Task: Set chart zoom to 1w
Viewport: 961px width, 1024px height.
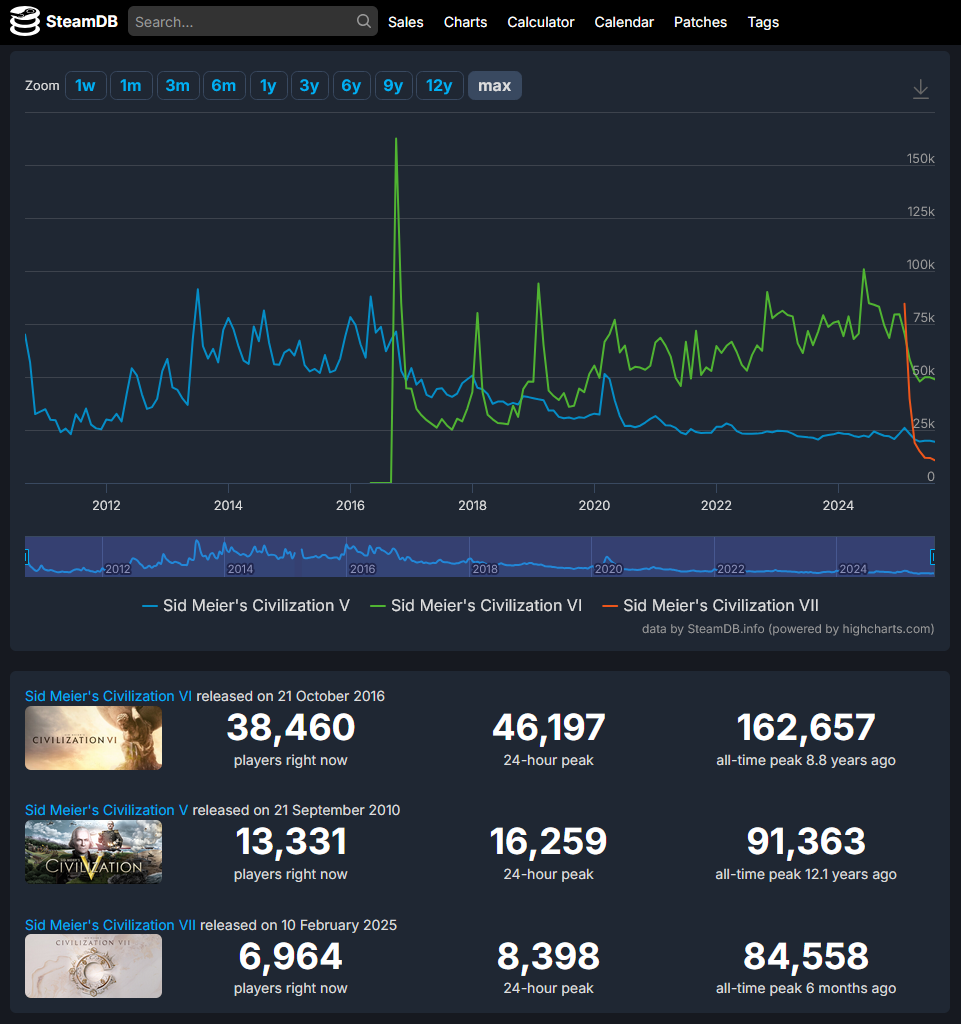Action: click(86, 86)
